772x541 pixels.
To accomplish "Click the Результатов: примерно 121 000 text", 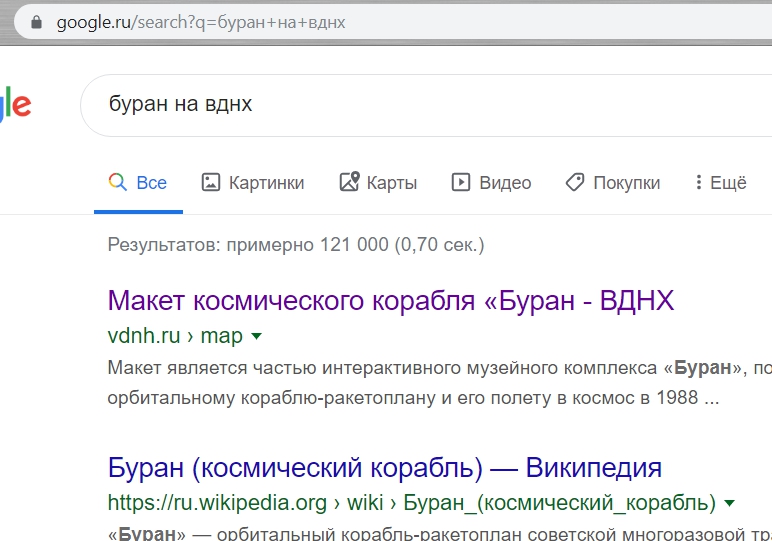I will 296,245.
